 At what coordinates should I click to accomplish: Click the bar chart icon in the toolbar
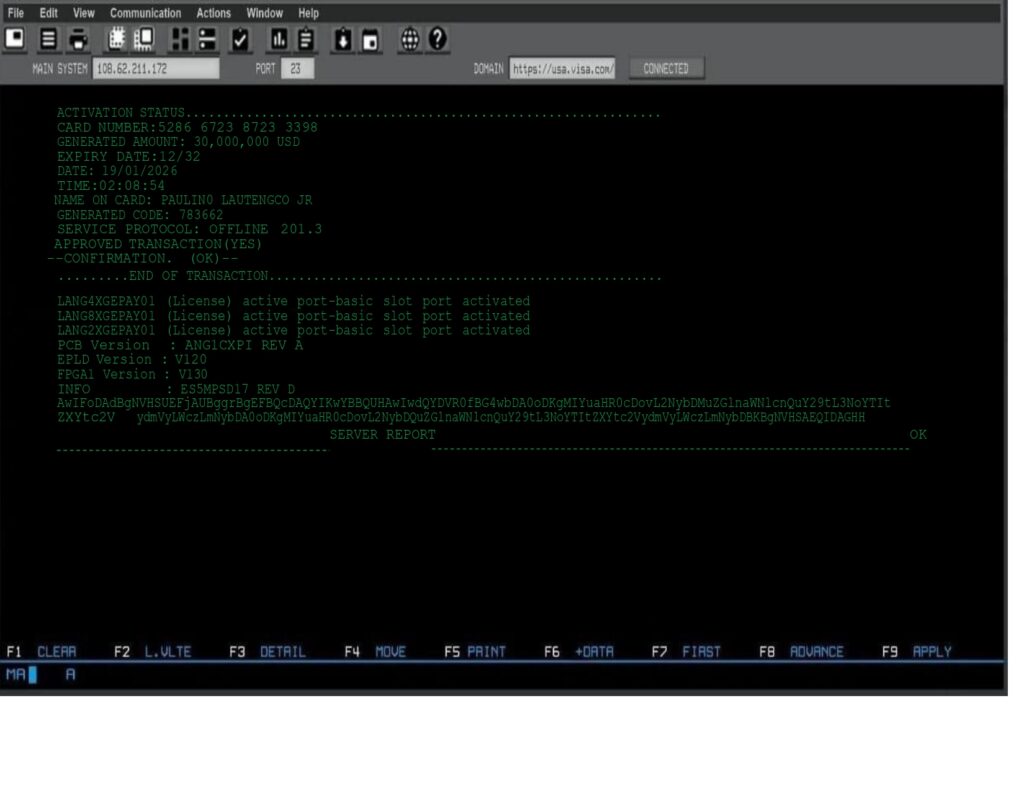pos(279,39)
